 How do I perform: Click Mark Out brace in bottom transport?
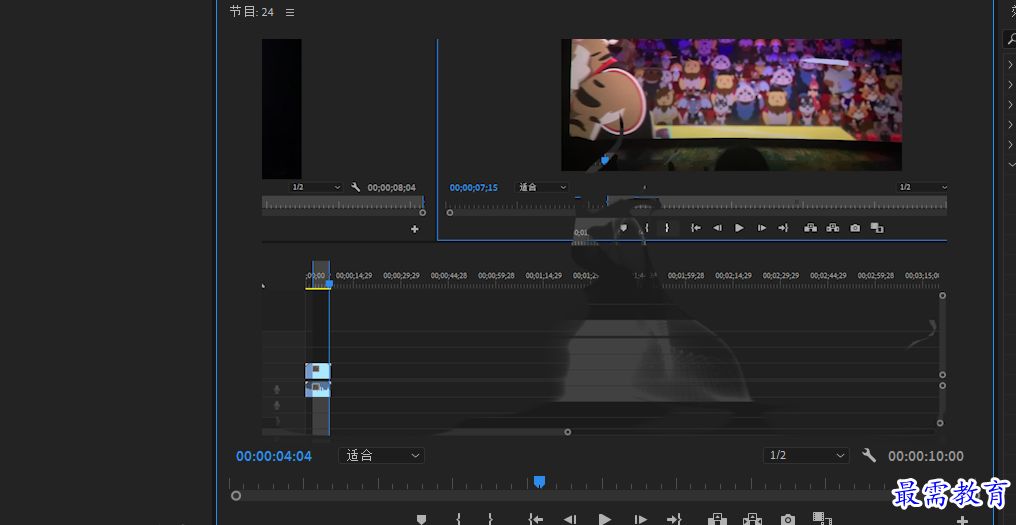click(x=491, y=519)
